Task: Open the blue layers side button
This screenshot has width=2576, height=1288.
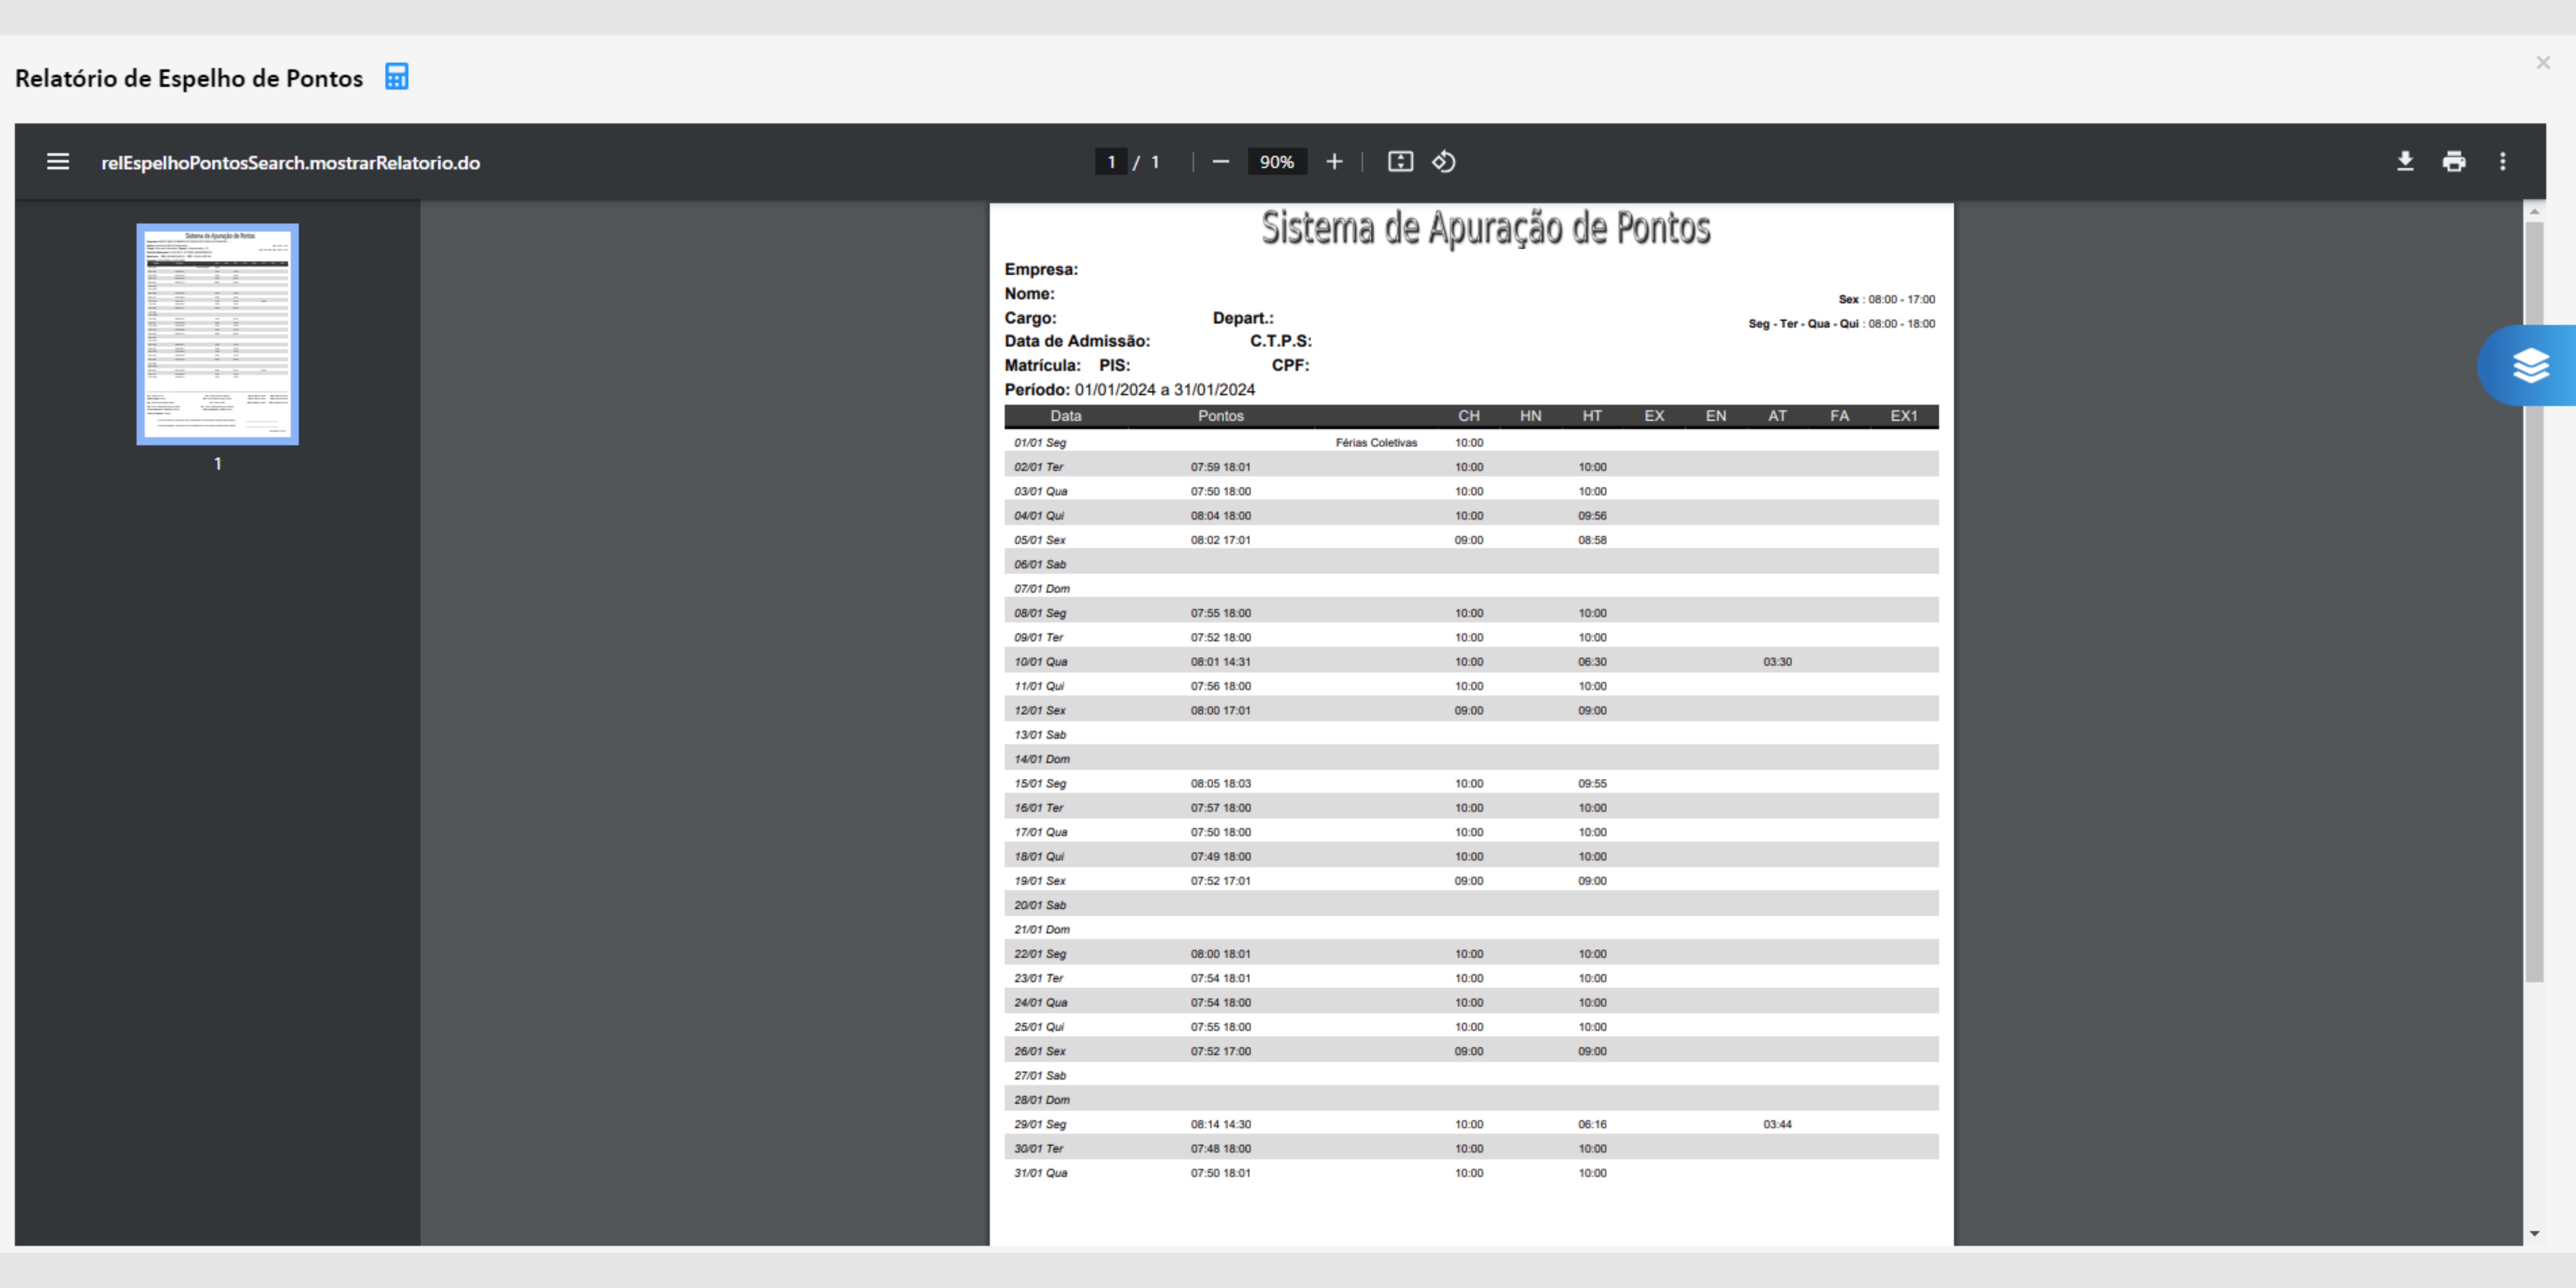Action: click(x=2530, y=365)
